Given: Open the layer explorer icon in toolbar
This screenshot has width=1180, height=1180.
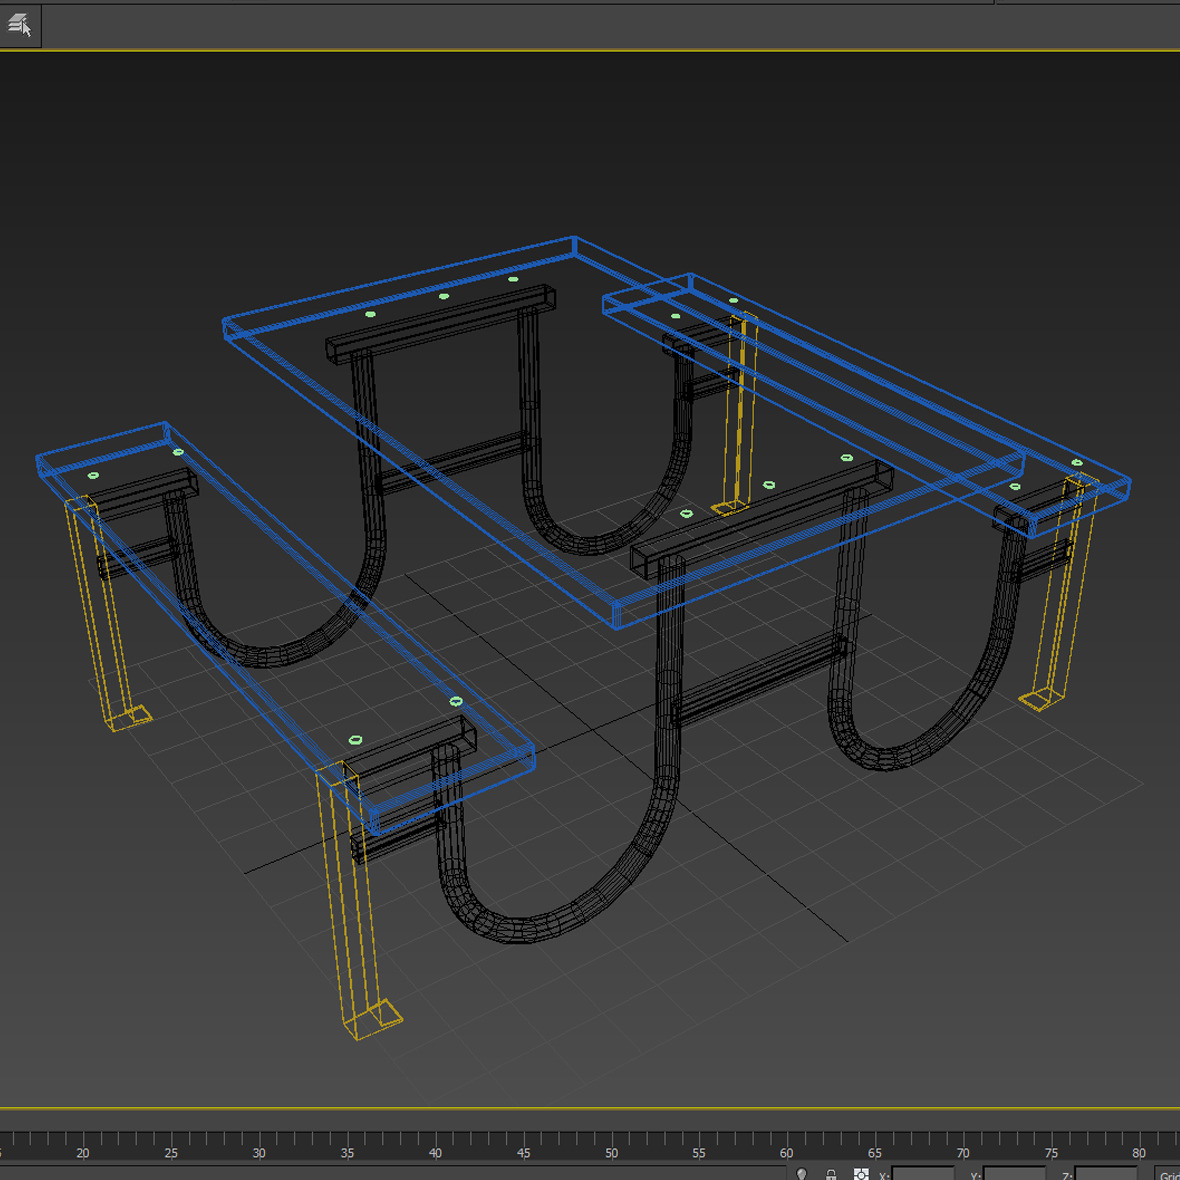Looking at the screenshot, I should coord(19,25).
